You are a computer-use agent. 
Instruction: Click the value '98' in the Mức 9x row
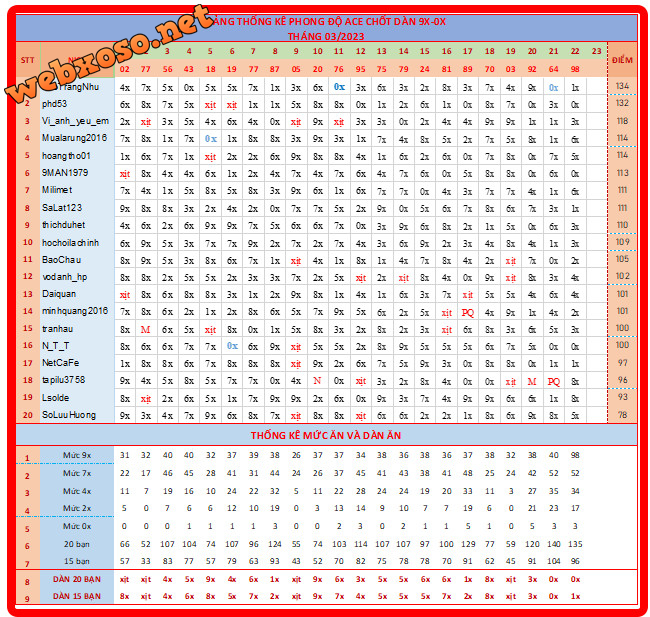point(575,455)
